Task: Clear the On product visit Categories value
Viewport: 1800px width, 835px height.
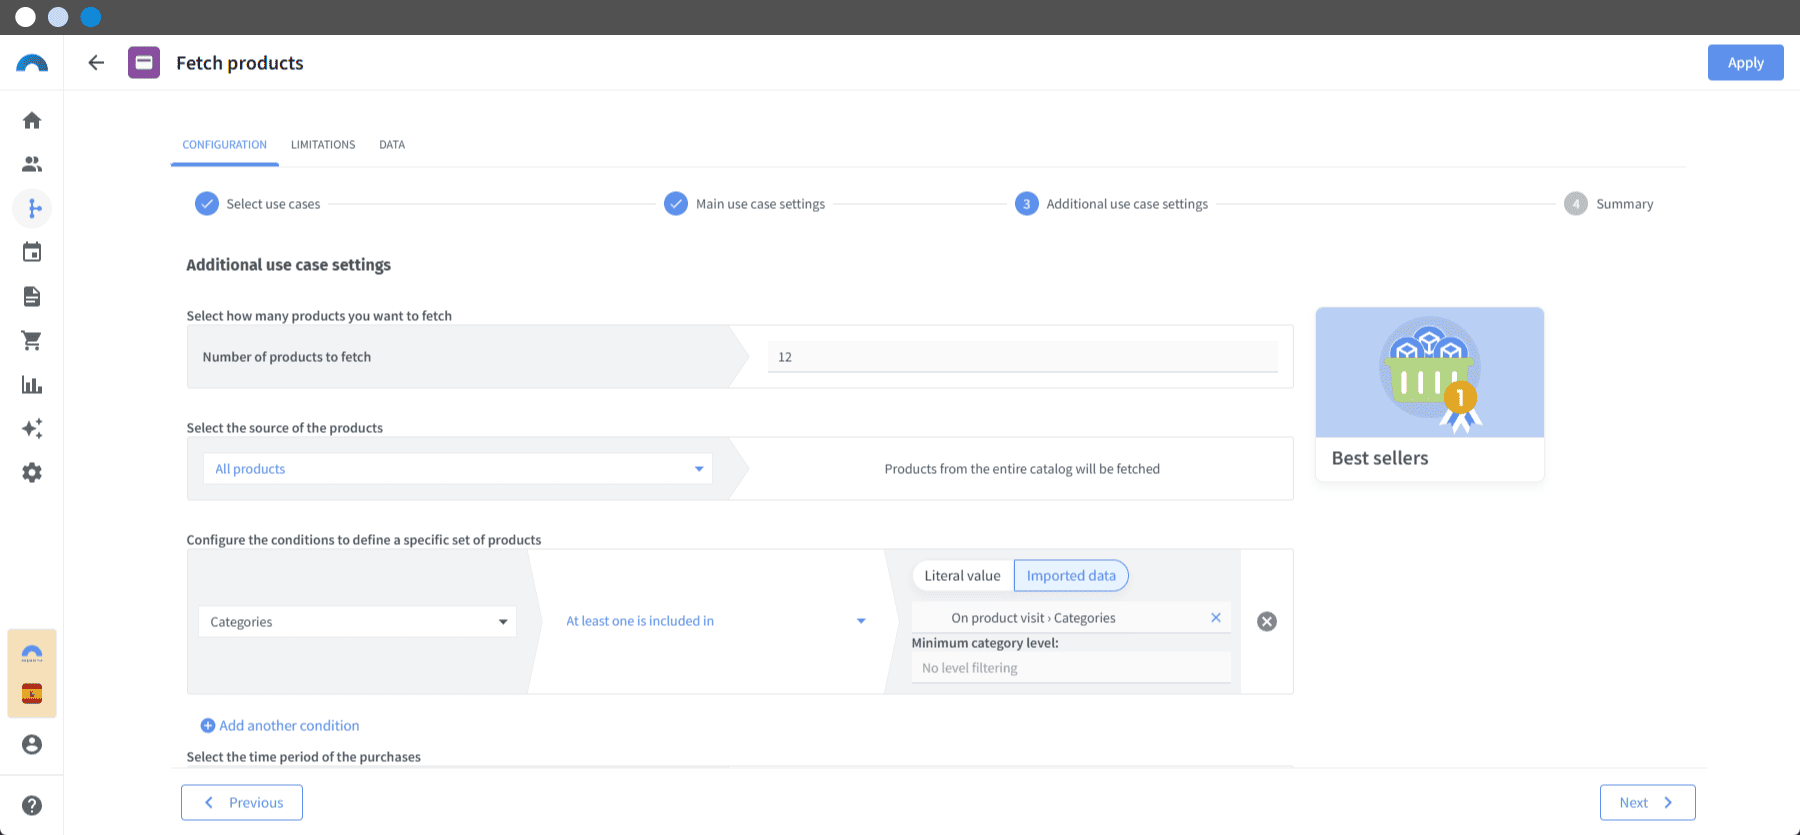Action: (1216, 618)
